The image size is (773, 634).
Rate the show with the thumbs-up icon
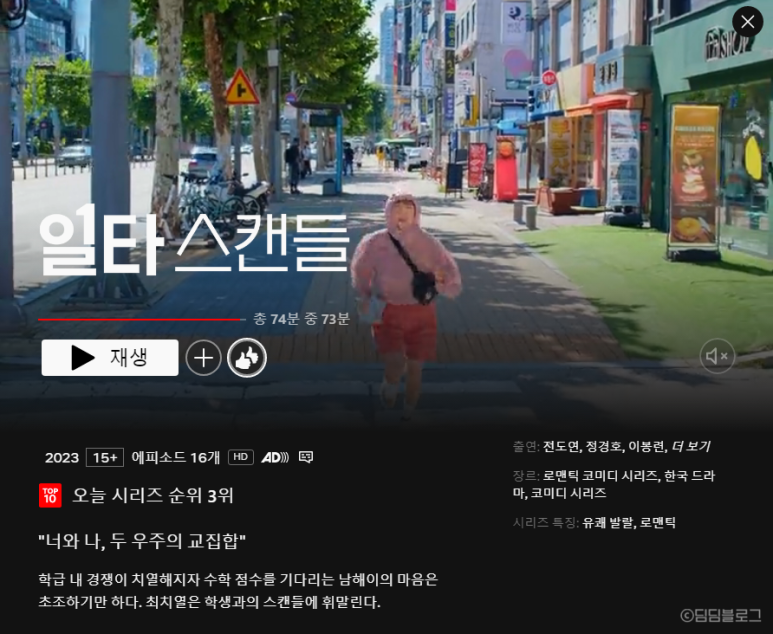pyautogui.click(x=247, y=357)
